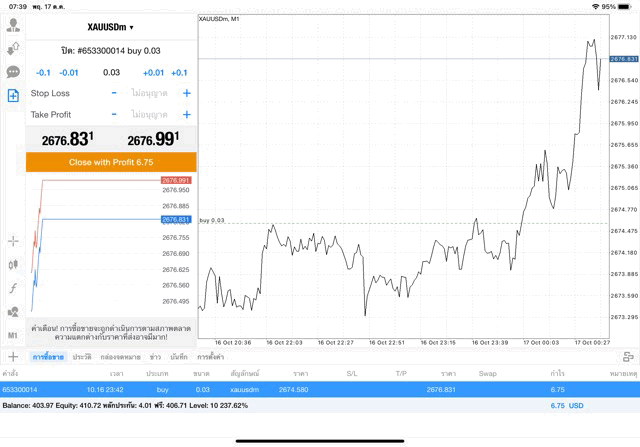Open the chart layout icon at right

click(x=628, y=356)
